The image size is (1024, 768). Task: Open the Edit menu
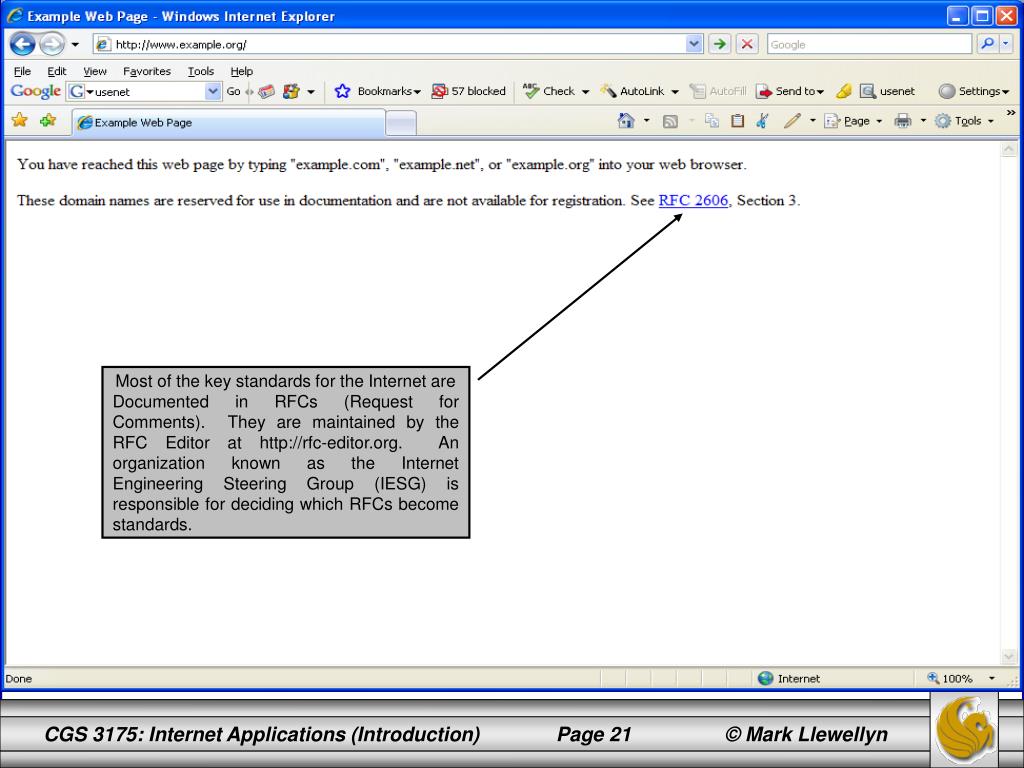point(57,71)
